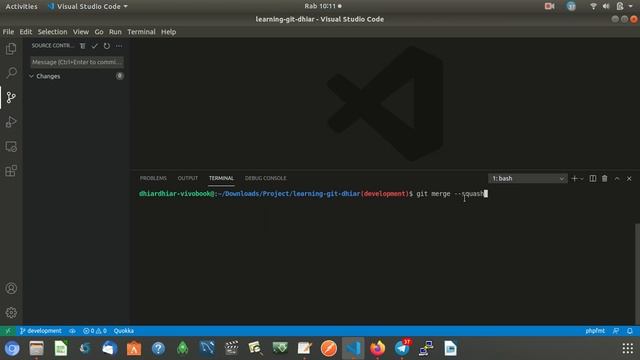Screen dimensions: 640x360
Task: Open the Extensions view
Action: point(11,171)
